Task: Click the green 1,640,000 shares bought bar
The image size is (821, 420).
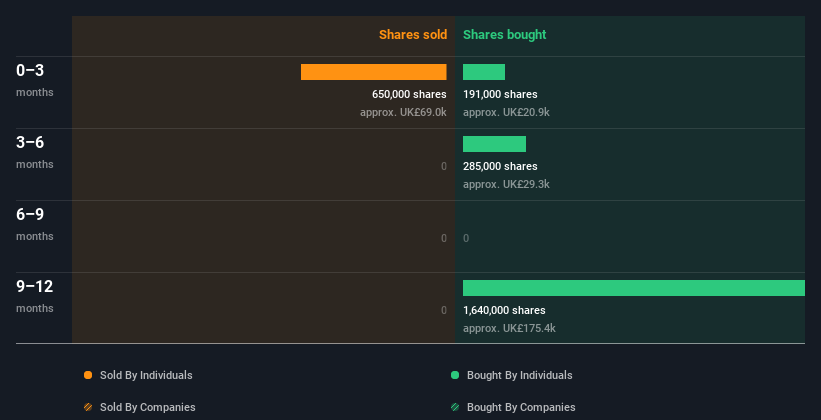Action: pyautogui.click(x=634, y=288)
